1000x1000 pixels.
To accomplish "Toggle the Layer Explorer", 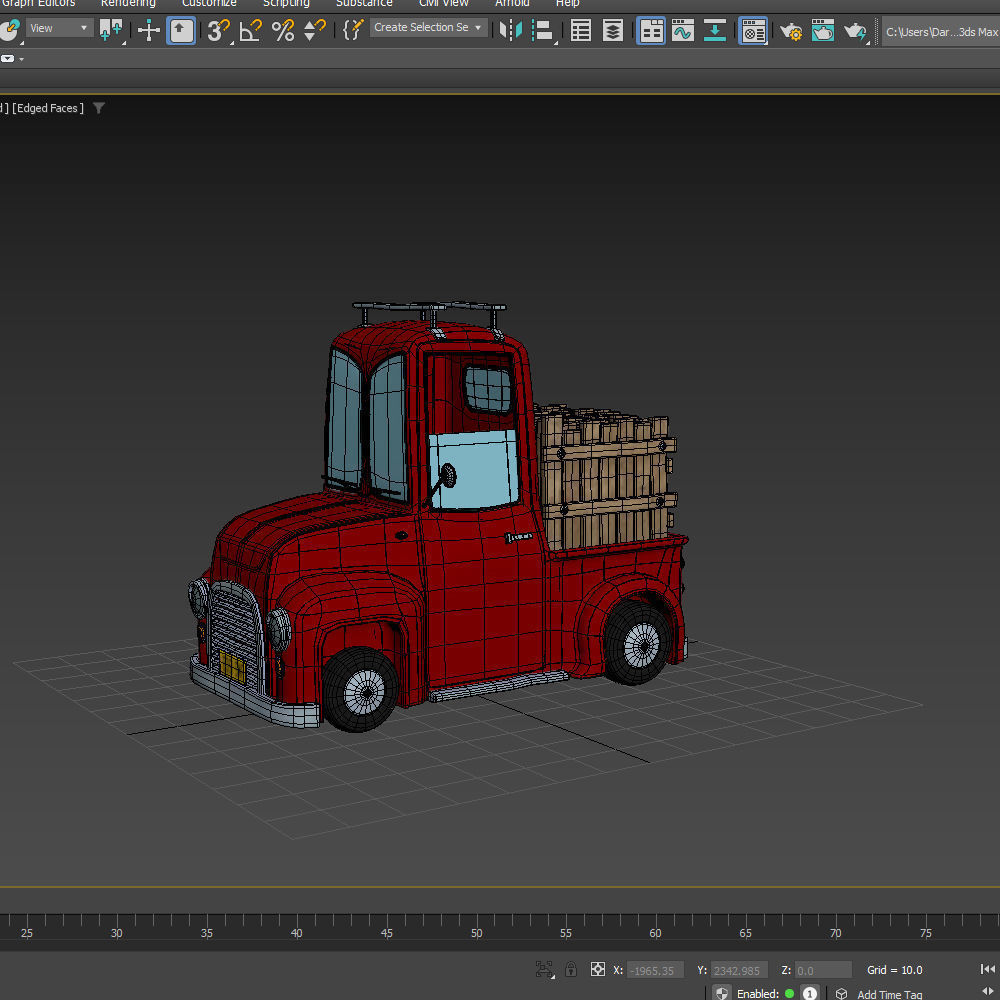I will pyautogui.click(x=613, y=30).
